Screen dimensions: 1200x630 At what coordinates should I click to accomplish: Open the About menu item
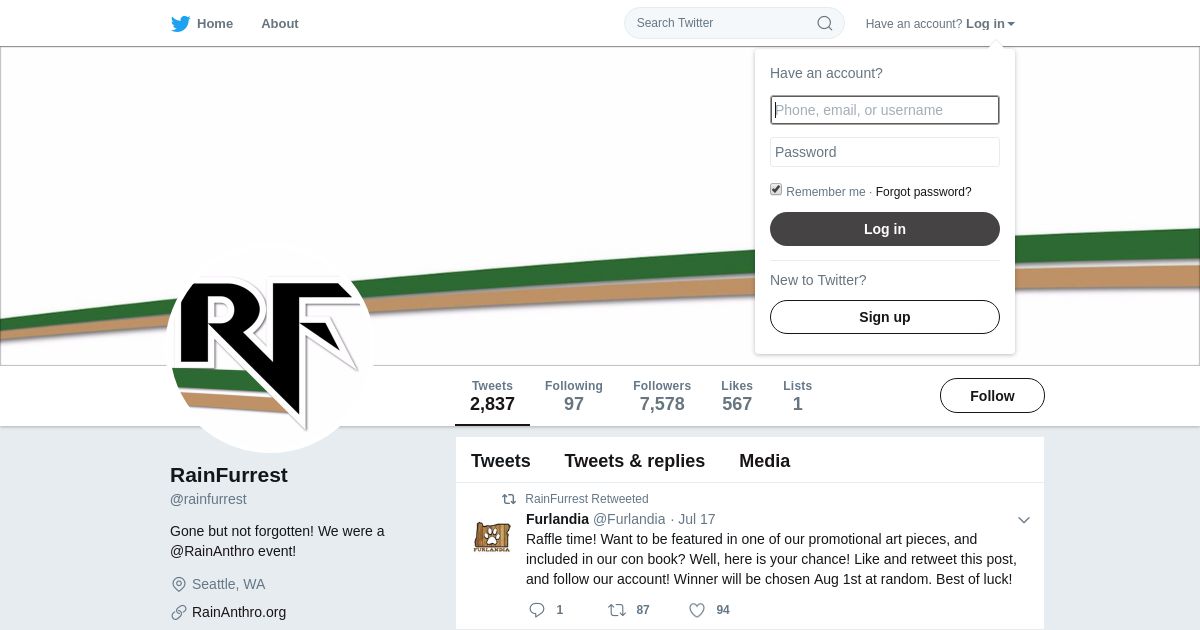coord(280,24)
